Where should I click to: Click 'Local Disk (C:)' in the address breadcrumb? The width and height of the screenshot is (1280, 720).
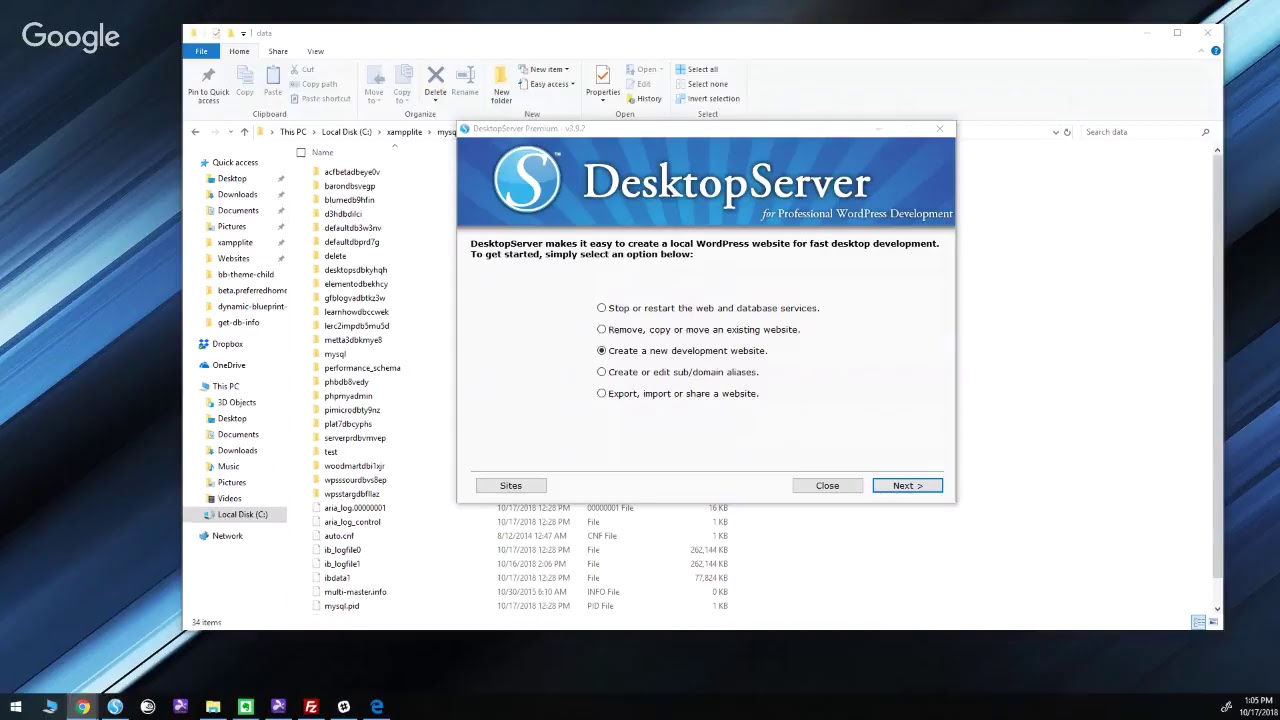tap(346, 132)
